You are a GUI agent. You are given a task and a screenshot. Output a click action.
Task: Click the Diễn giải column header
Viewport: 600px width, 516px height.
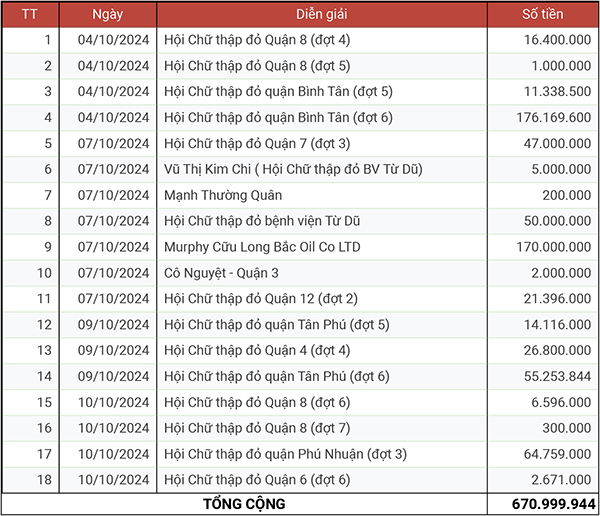pyautogui.click(x=321, y=14)
